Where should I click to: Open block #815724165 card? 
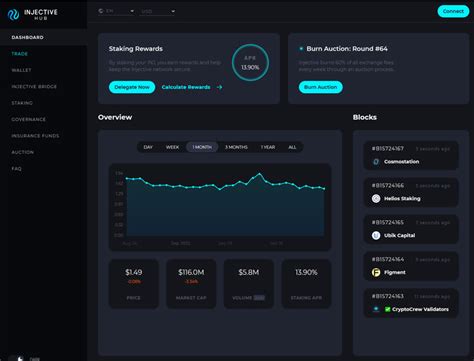coord(411,229)
